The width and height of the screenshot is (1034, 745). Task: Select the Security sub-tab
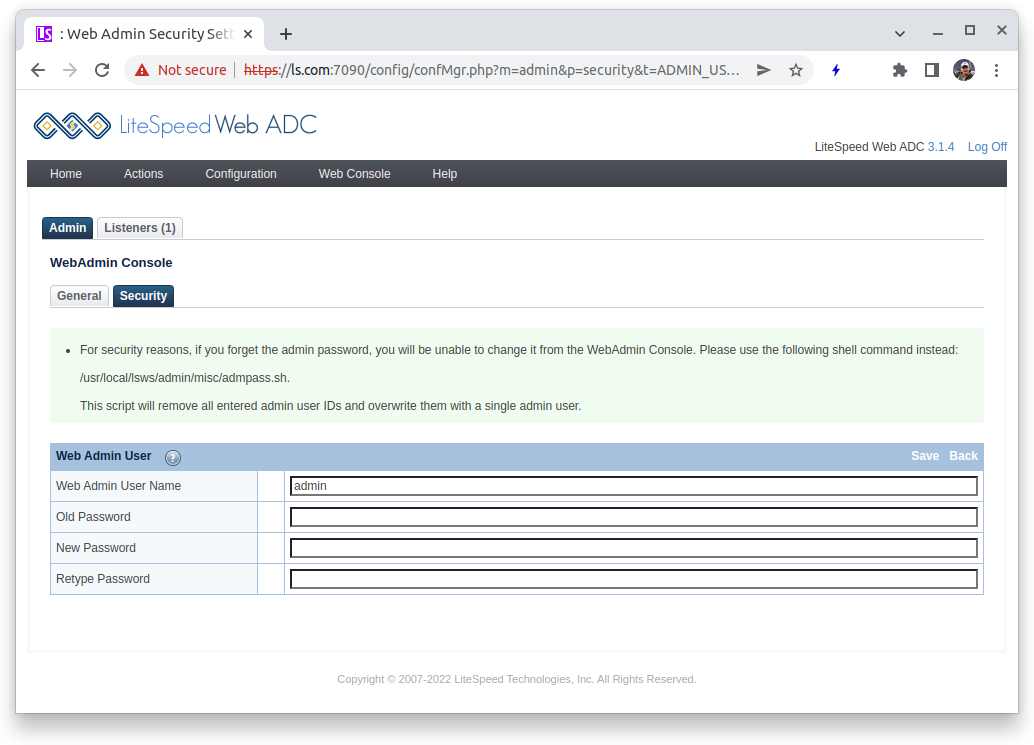(143, 295)
